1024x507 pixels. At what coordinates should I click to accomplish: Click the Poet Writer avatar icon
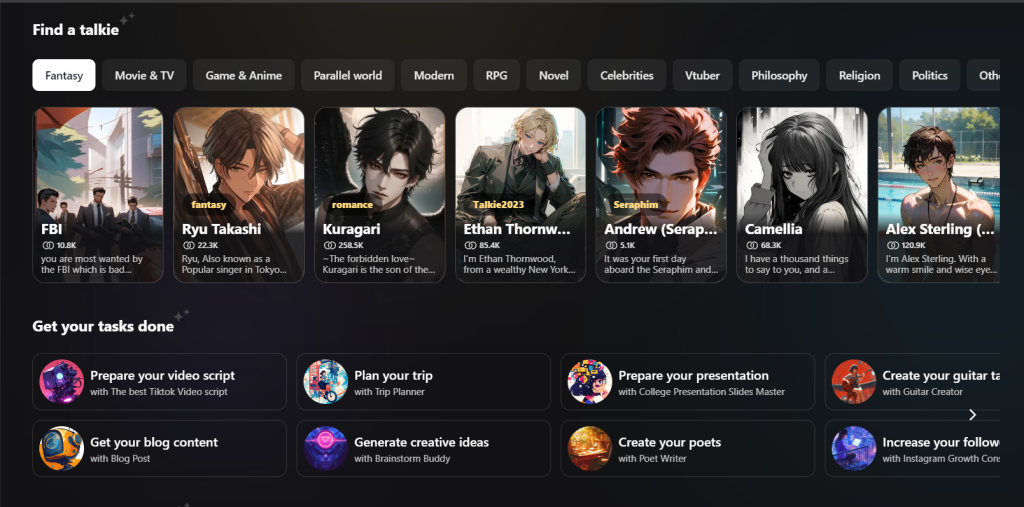(590, 448)
